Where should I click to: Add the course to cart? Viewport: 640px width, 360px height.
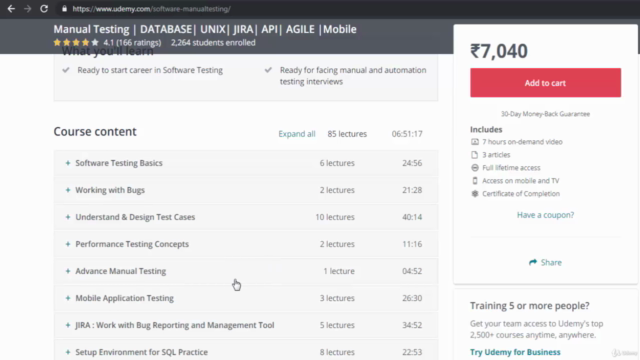point(545,82)
